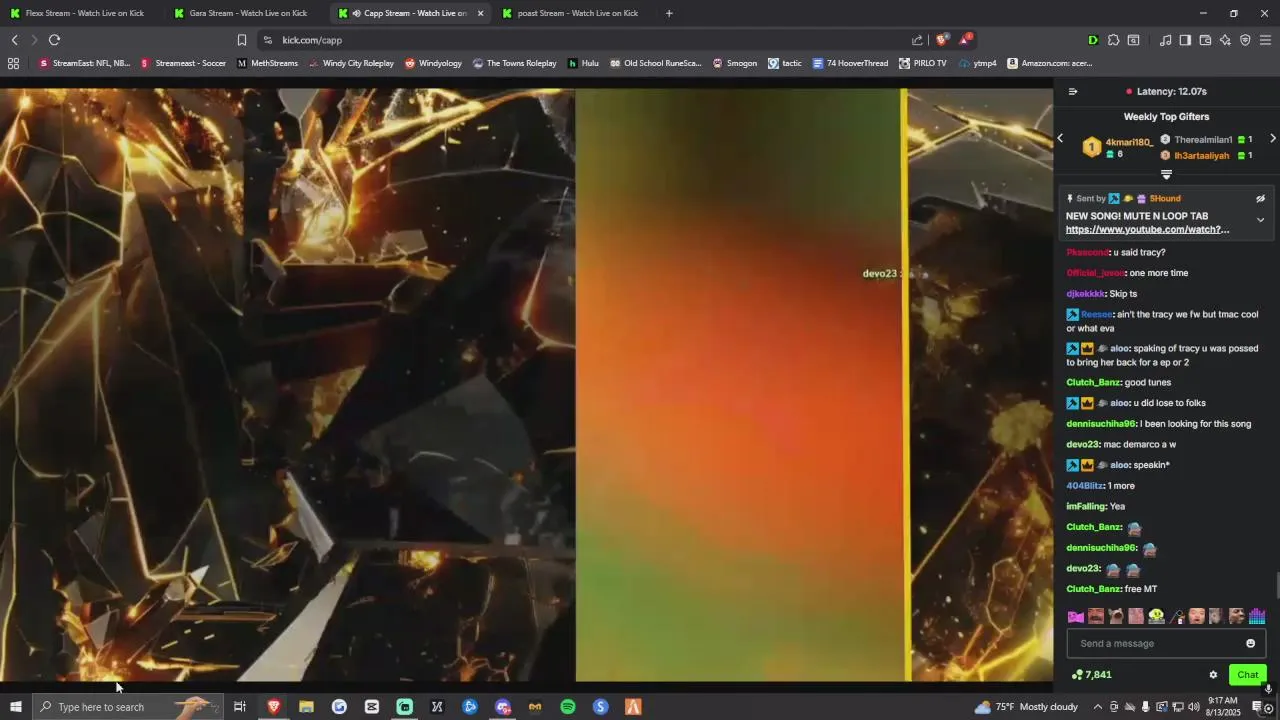Collapse the Top Gifters leaderboard handle
Screen dimensions: 1280x720
click(x=1166, y=174)
